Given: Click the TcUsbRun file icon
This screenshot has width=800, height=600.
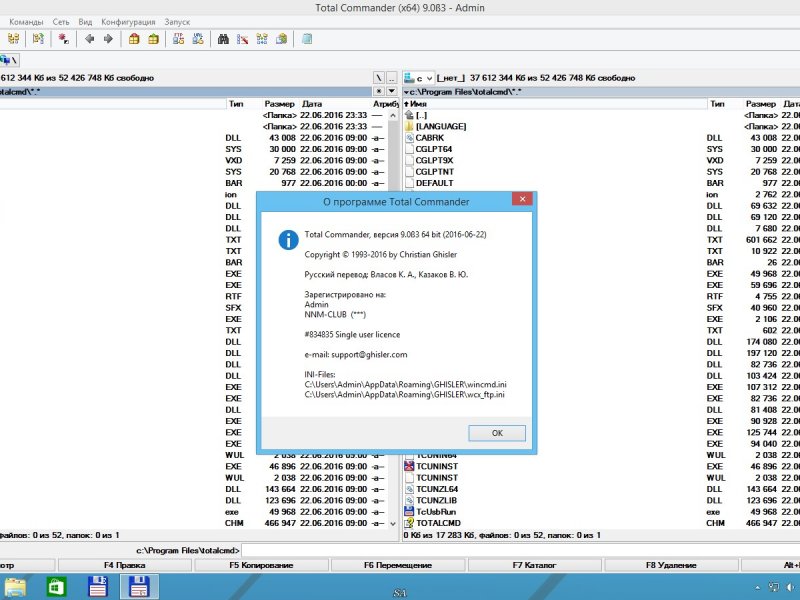Looking at the screenshot, I should point(409,512).
